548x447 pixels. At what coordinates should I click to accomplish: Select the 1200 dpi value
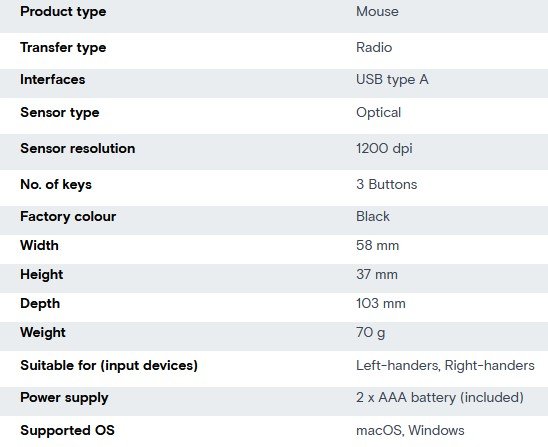384,149
